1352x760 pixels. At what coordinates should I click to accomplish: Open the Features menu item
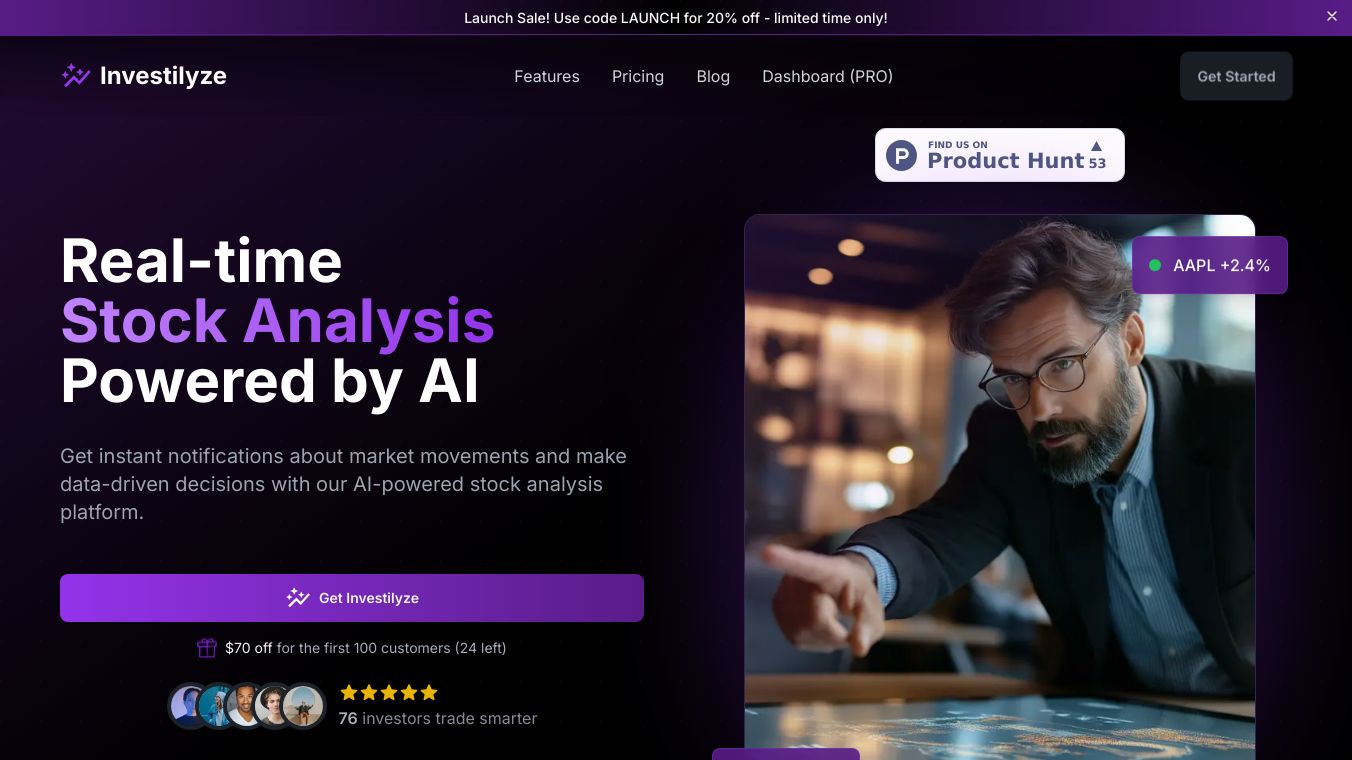[547, 76]
